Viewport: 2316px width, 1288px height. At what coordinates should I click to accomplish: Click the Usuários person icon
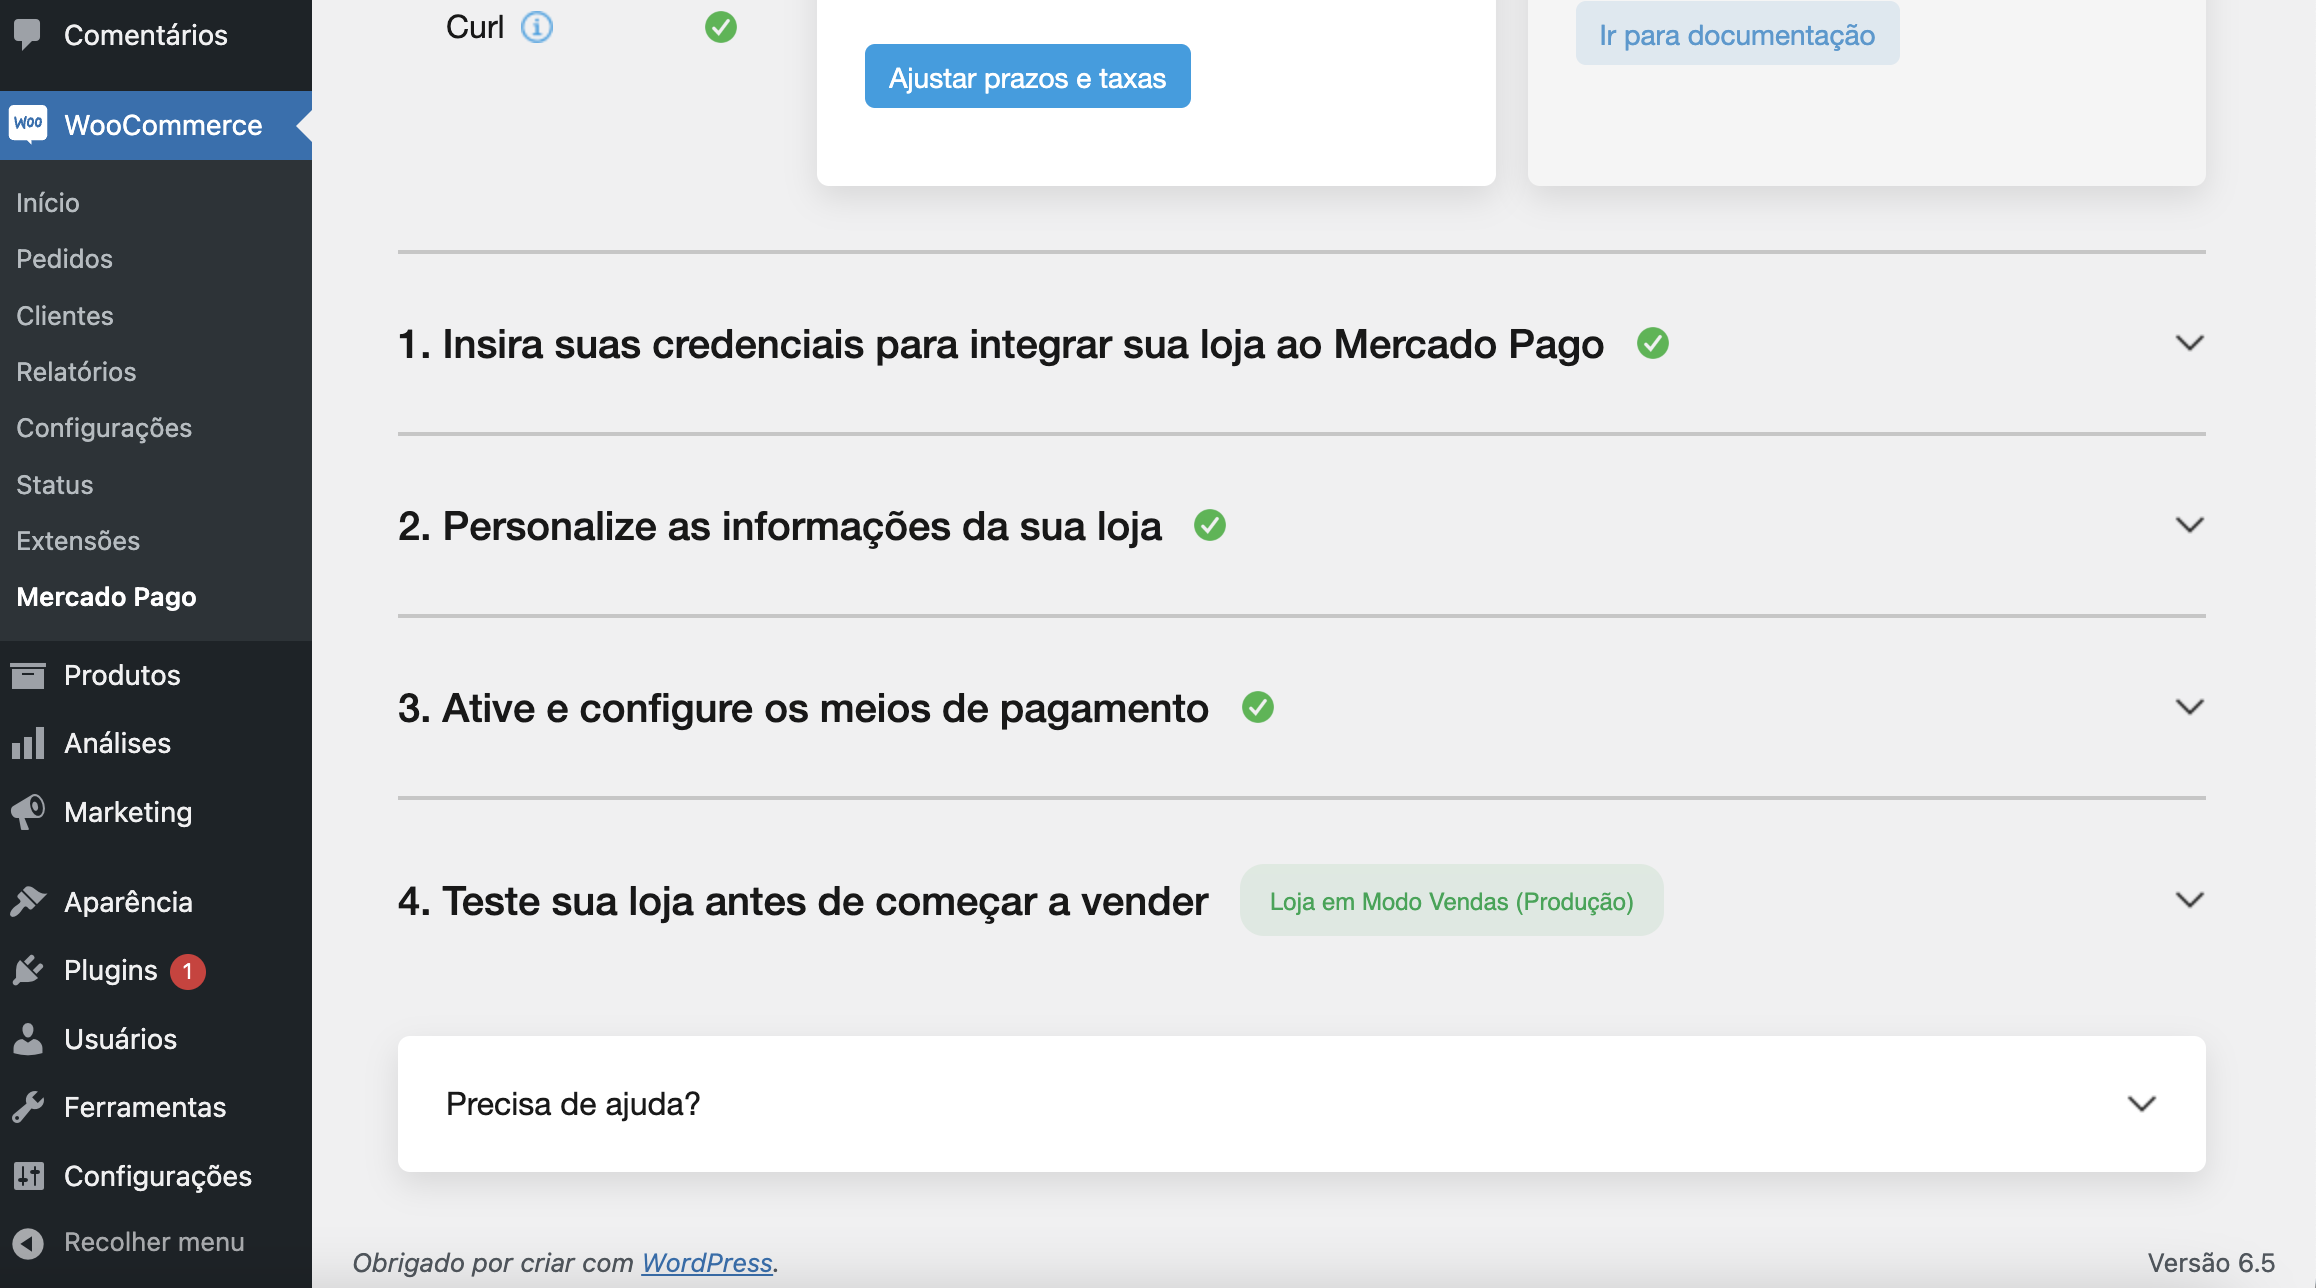coord(28,1039)
